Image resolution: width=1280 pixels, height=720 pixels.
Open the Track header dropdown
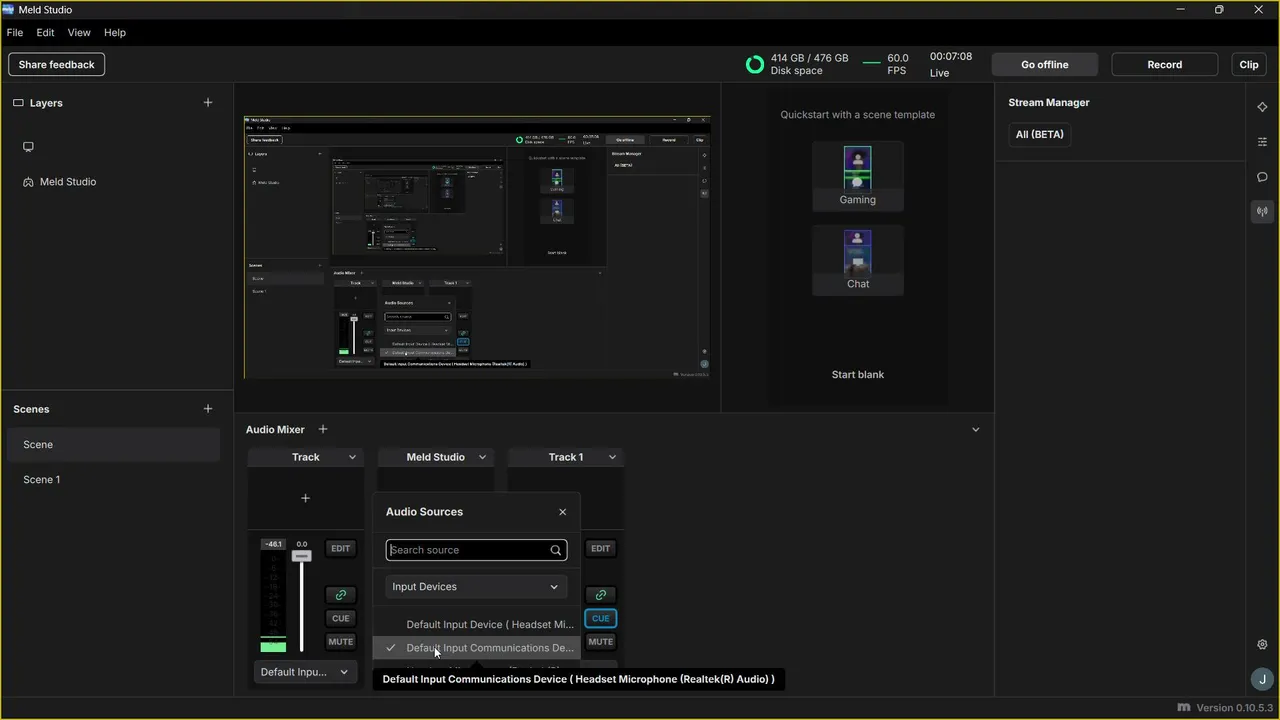click(x=352, y=457)
